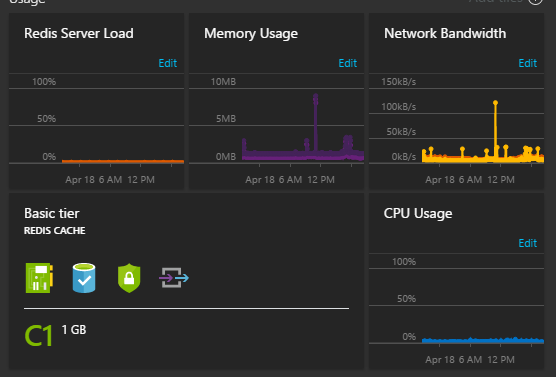556x377 pixels.
Task: Select the Basic tier heading
Action: pyautogui.click(x=52, y=214)
